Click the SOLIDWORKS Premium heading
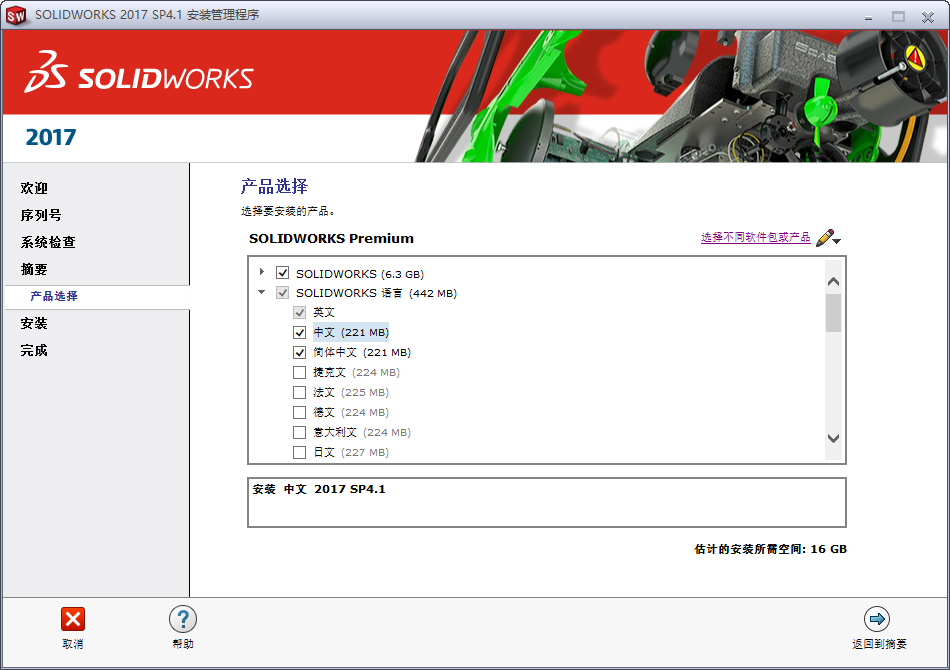 (x=331, y=239)
